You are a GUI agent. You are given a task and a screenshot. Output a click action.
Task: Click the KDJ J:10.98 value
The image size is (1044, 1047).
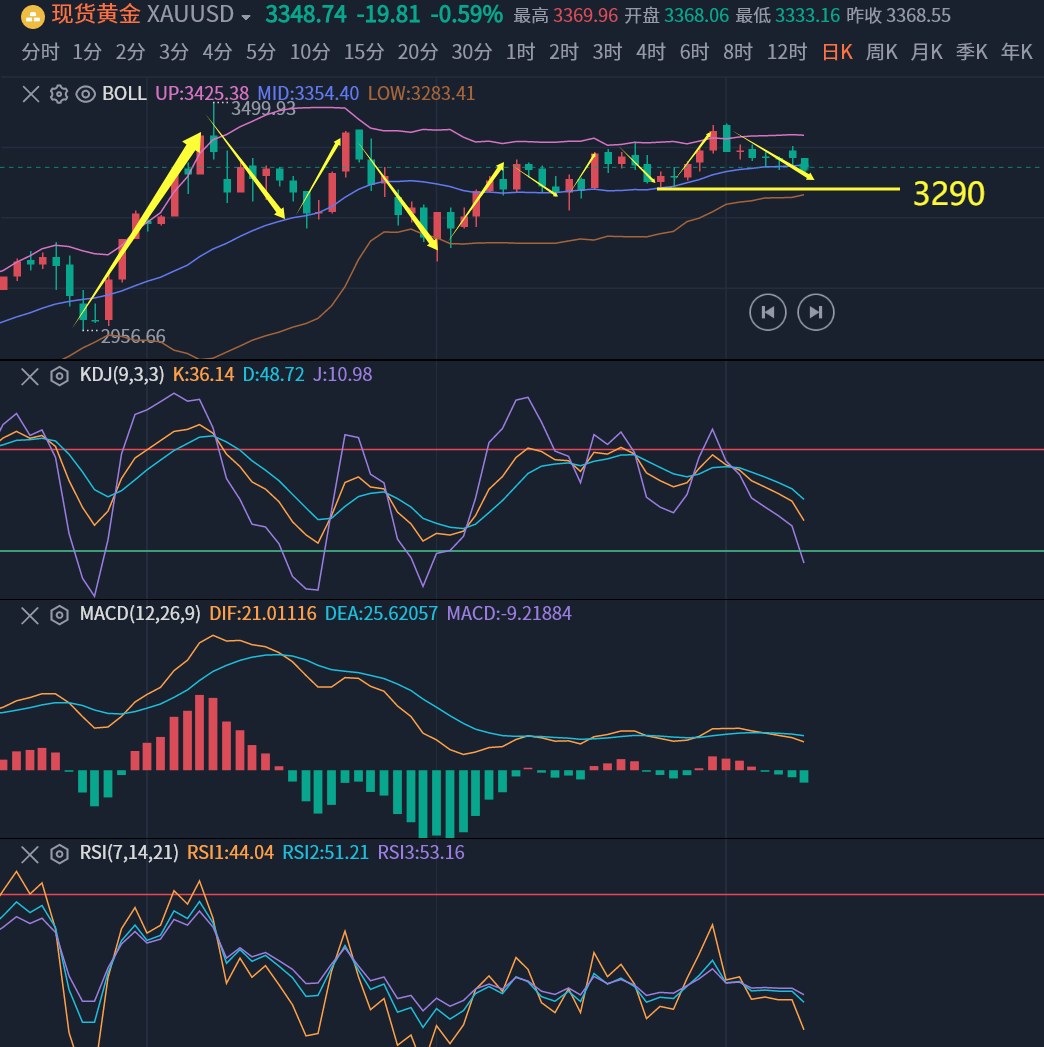pyautogui.click(x=342, y=375)
